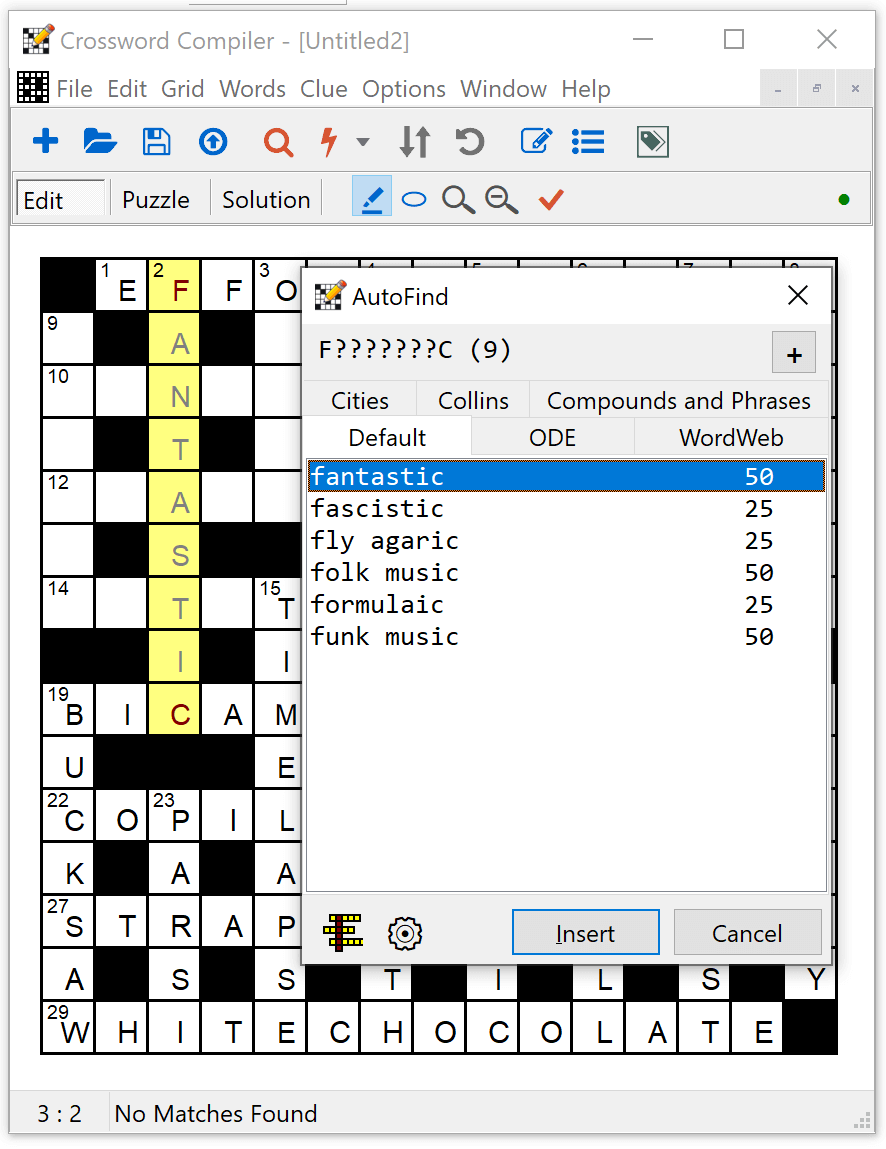
Task: Switch to the ODE dictionary tab
Action: coord(551,437)
